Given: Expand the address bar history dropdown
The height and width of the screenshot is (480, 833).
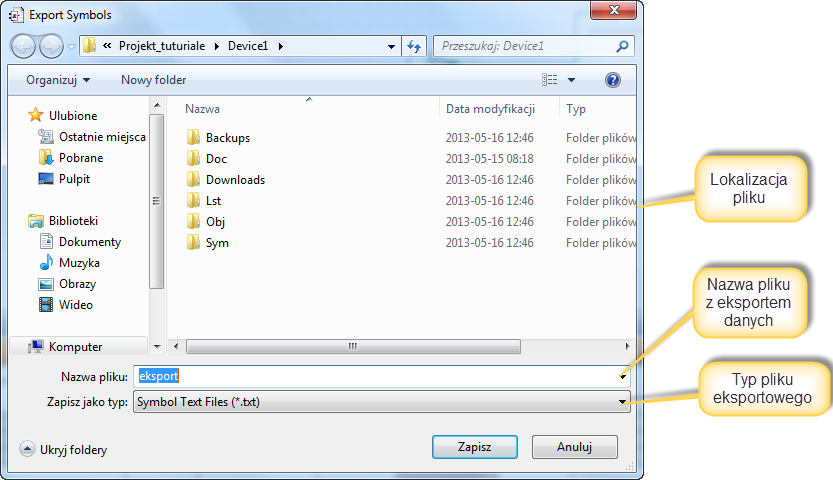Looking at the screenshot, I should tap(392, 47).
